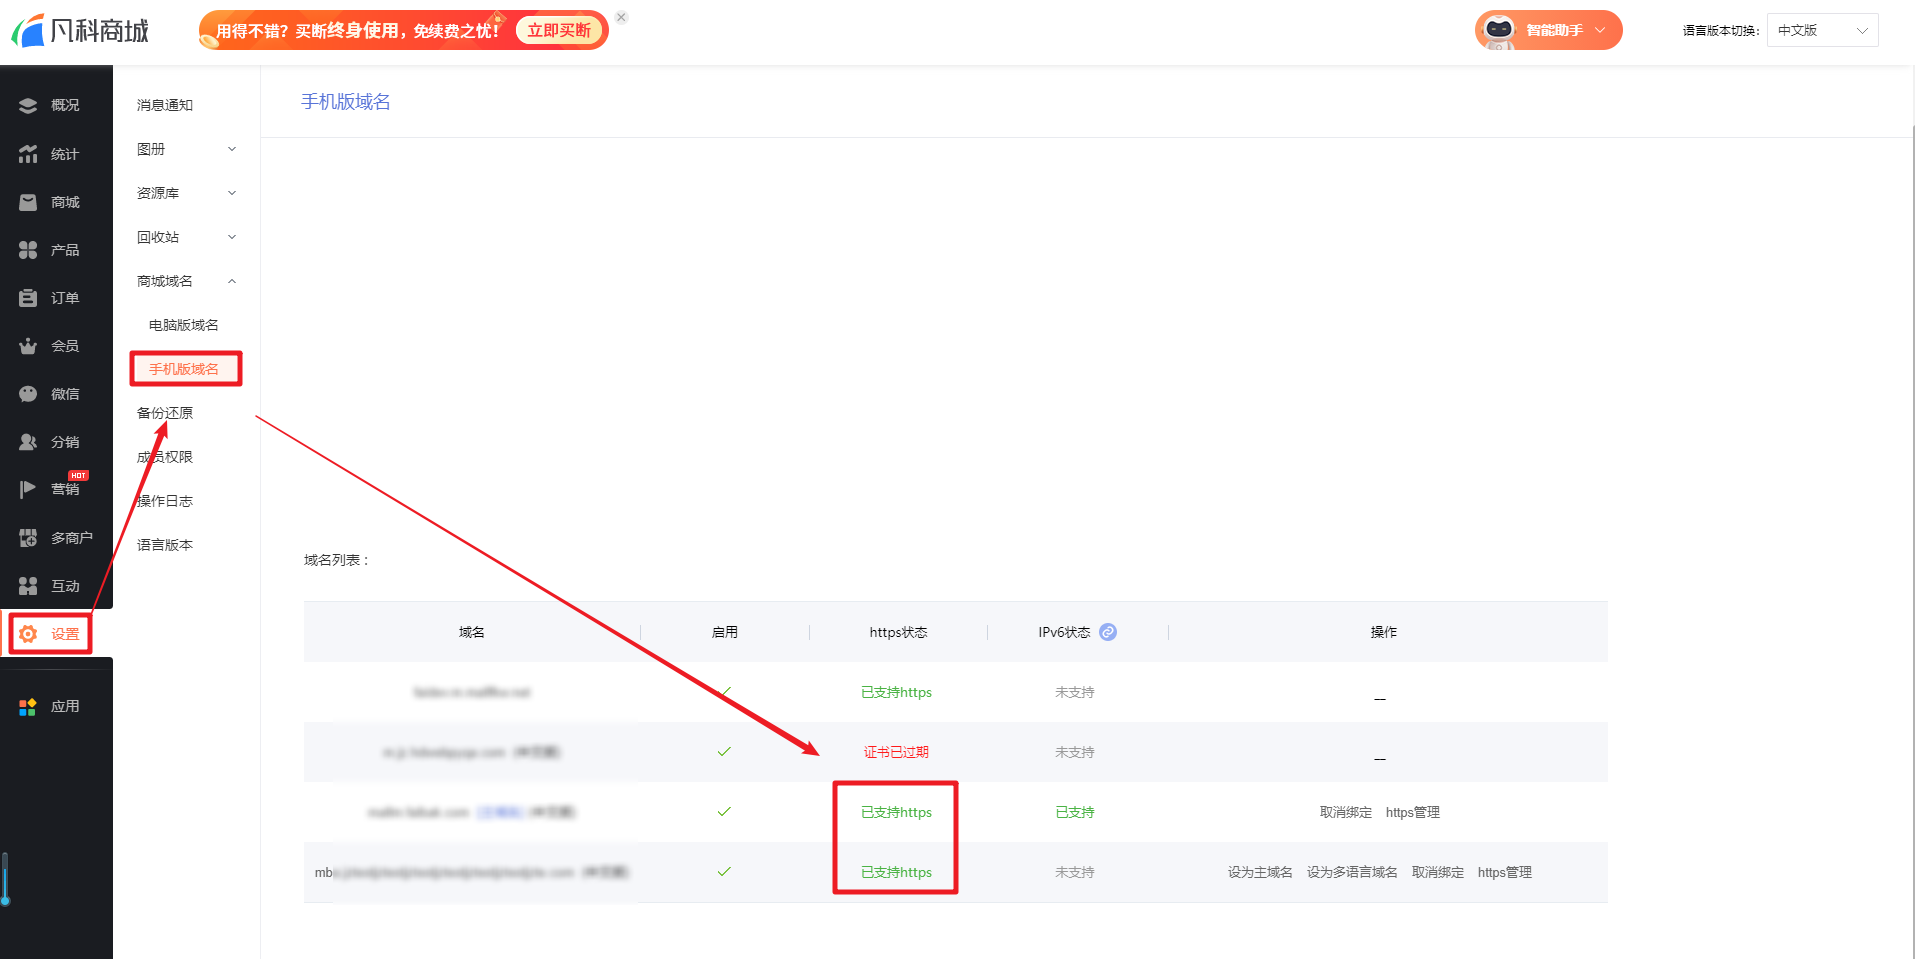Open the 会员 members crown icon
The width and height of the screenshot is (1915, 959).
(28, 346)
